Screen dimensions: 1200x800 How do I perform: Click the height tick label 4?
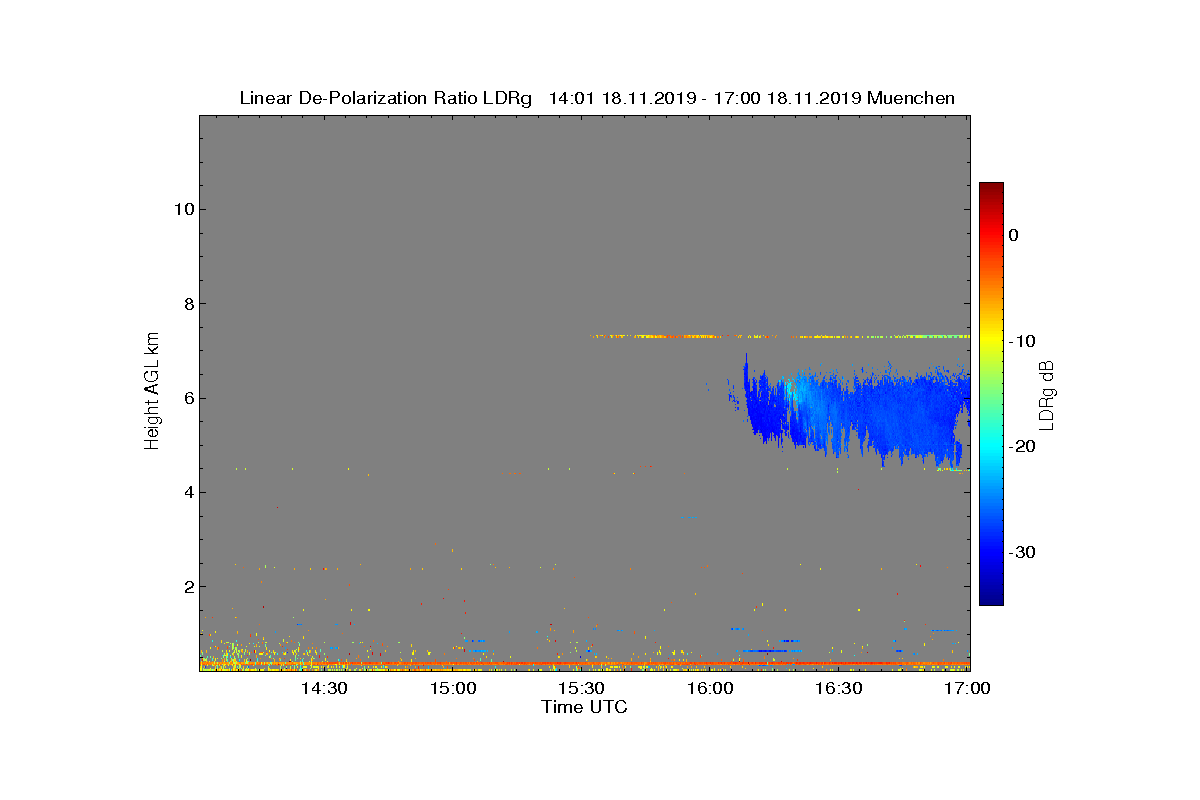point(187,492)
